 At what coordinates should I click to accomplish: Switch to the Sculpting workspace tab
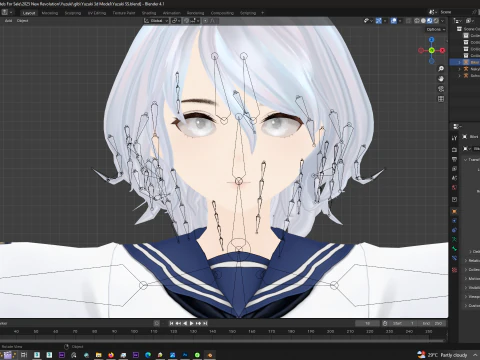coord(73,13)
